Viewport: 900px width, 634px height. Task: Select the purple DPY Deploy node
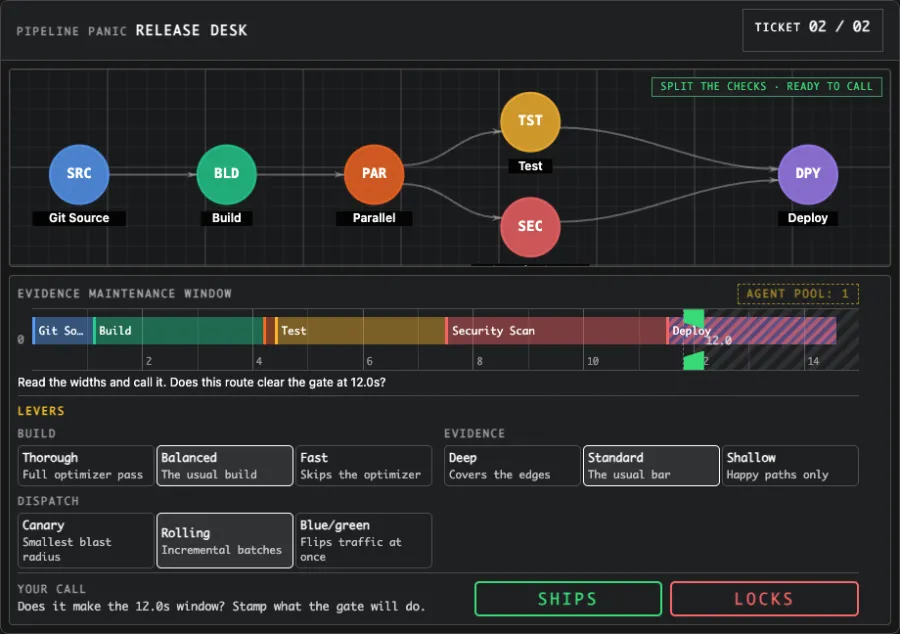click(x=808, y=174)
